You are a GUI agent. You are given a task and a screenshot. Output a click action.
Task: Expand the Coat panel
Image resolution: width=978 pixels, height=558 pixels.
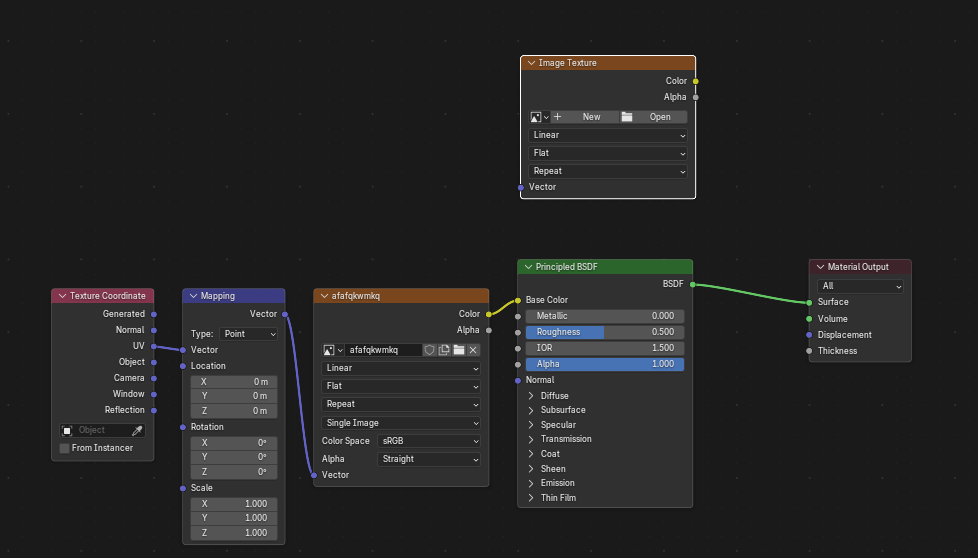[x=531, y=454]
